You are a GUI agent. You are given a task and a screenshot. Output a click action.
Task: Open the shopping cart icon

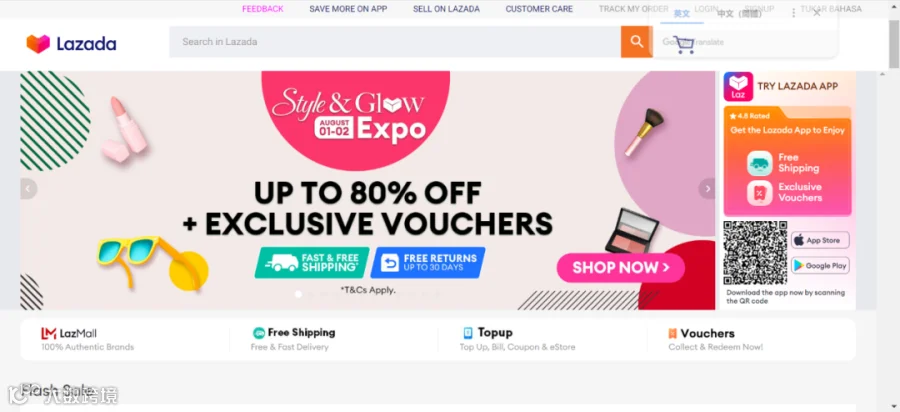coord(684,44)
